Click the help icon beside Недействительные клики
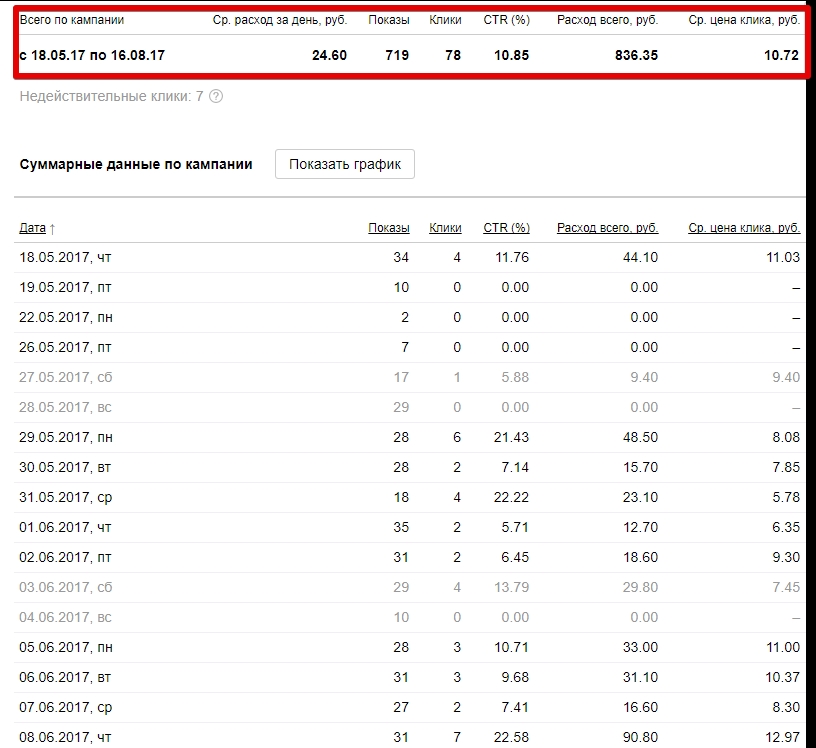816x748 pixels. point(216,96)
